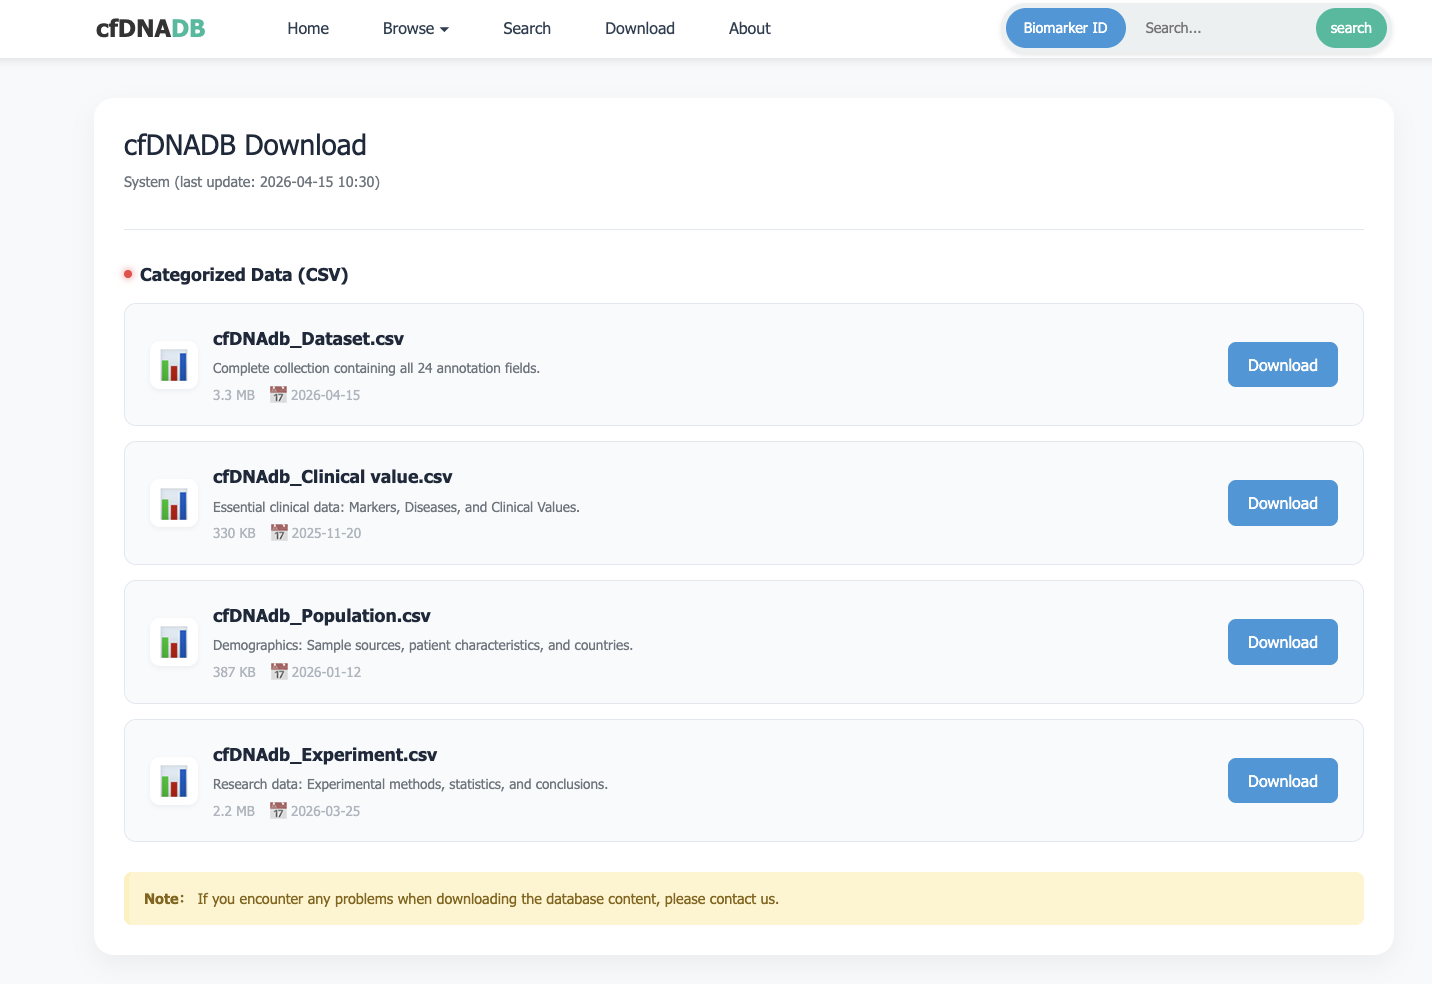Download cfDNAdb_Experiment.csv
The image size is (1432, 984).
tap(1283, 781)
